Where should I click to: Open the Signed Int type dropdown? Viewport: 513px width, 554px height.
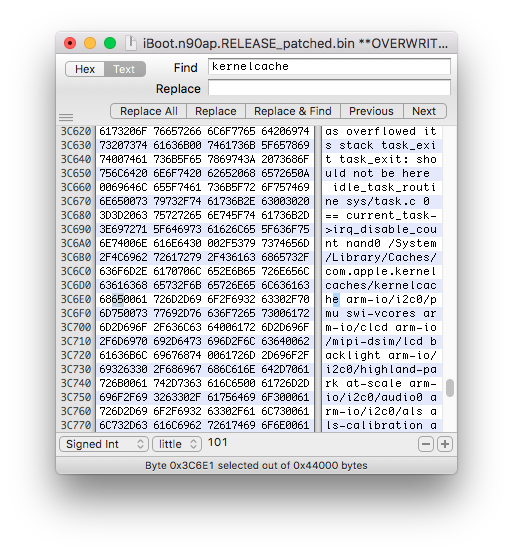click(104, 444)
